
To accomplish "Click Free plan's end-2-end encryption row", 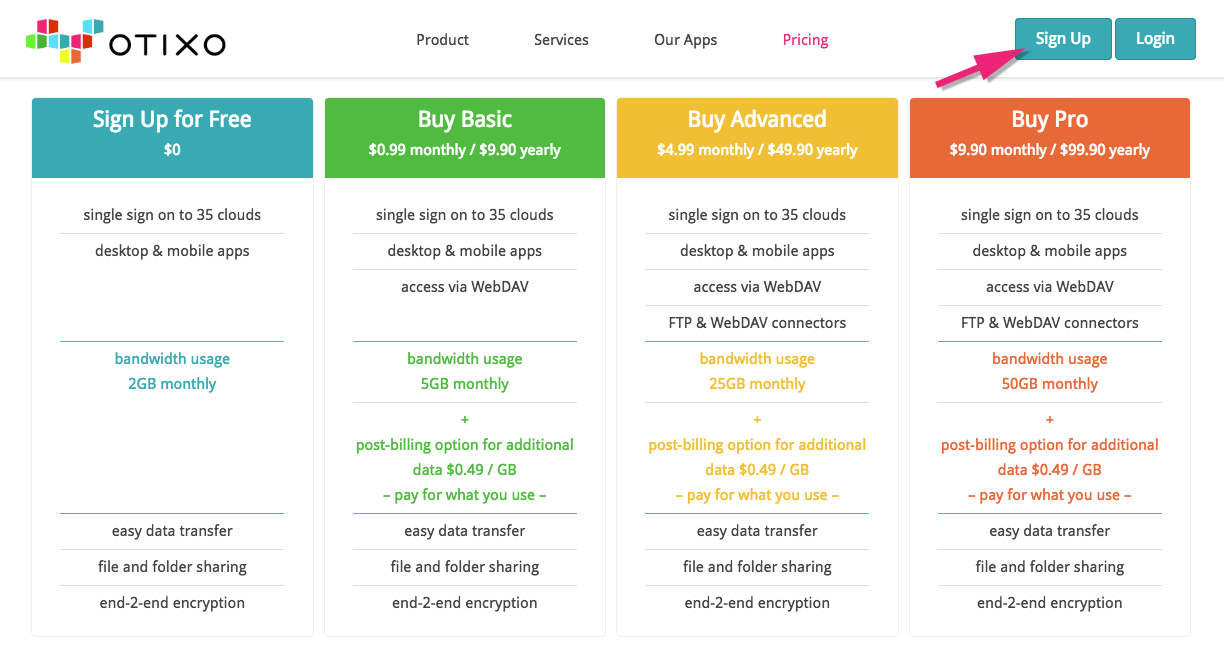I will (x=172, y=603).
